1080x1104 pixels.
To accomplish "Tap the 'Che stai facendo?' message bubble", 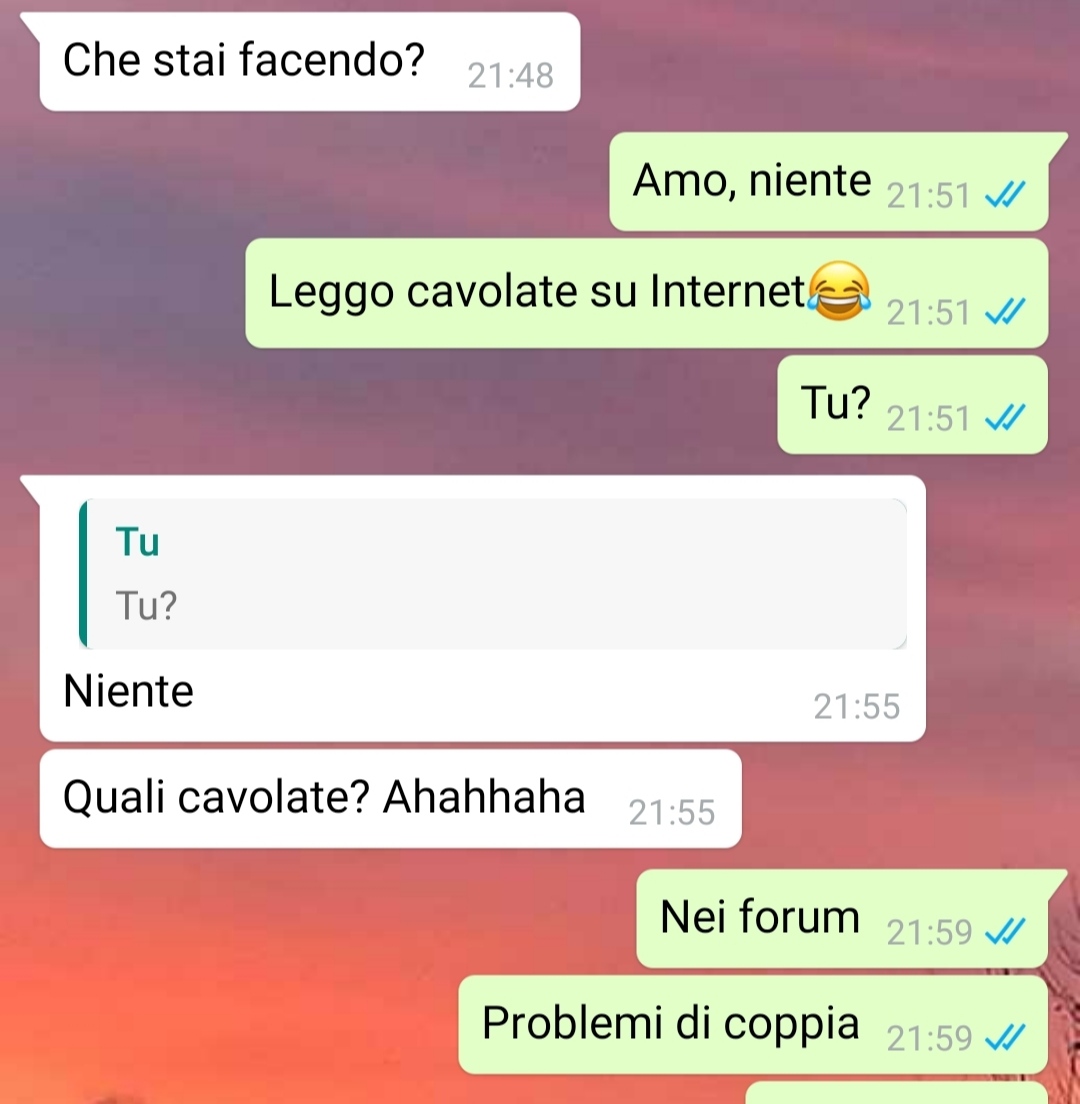I will (310, 62).
